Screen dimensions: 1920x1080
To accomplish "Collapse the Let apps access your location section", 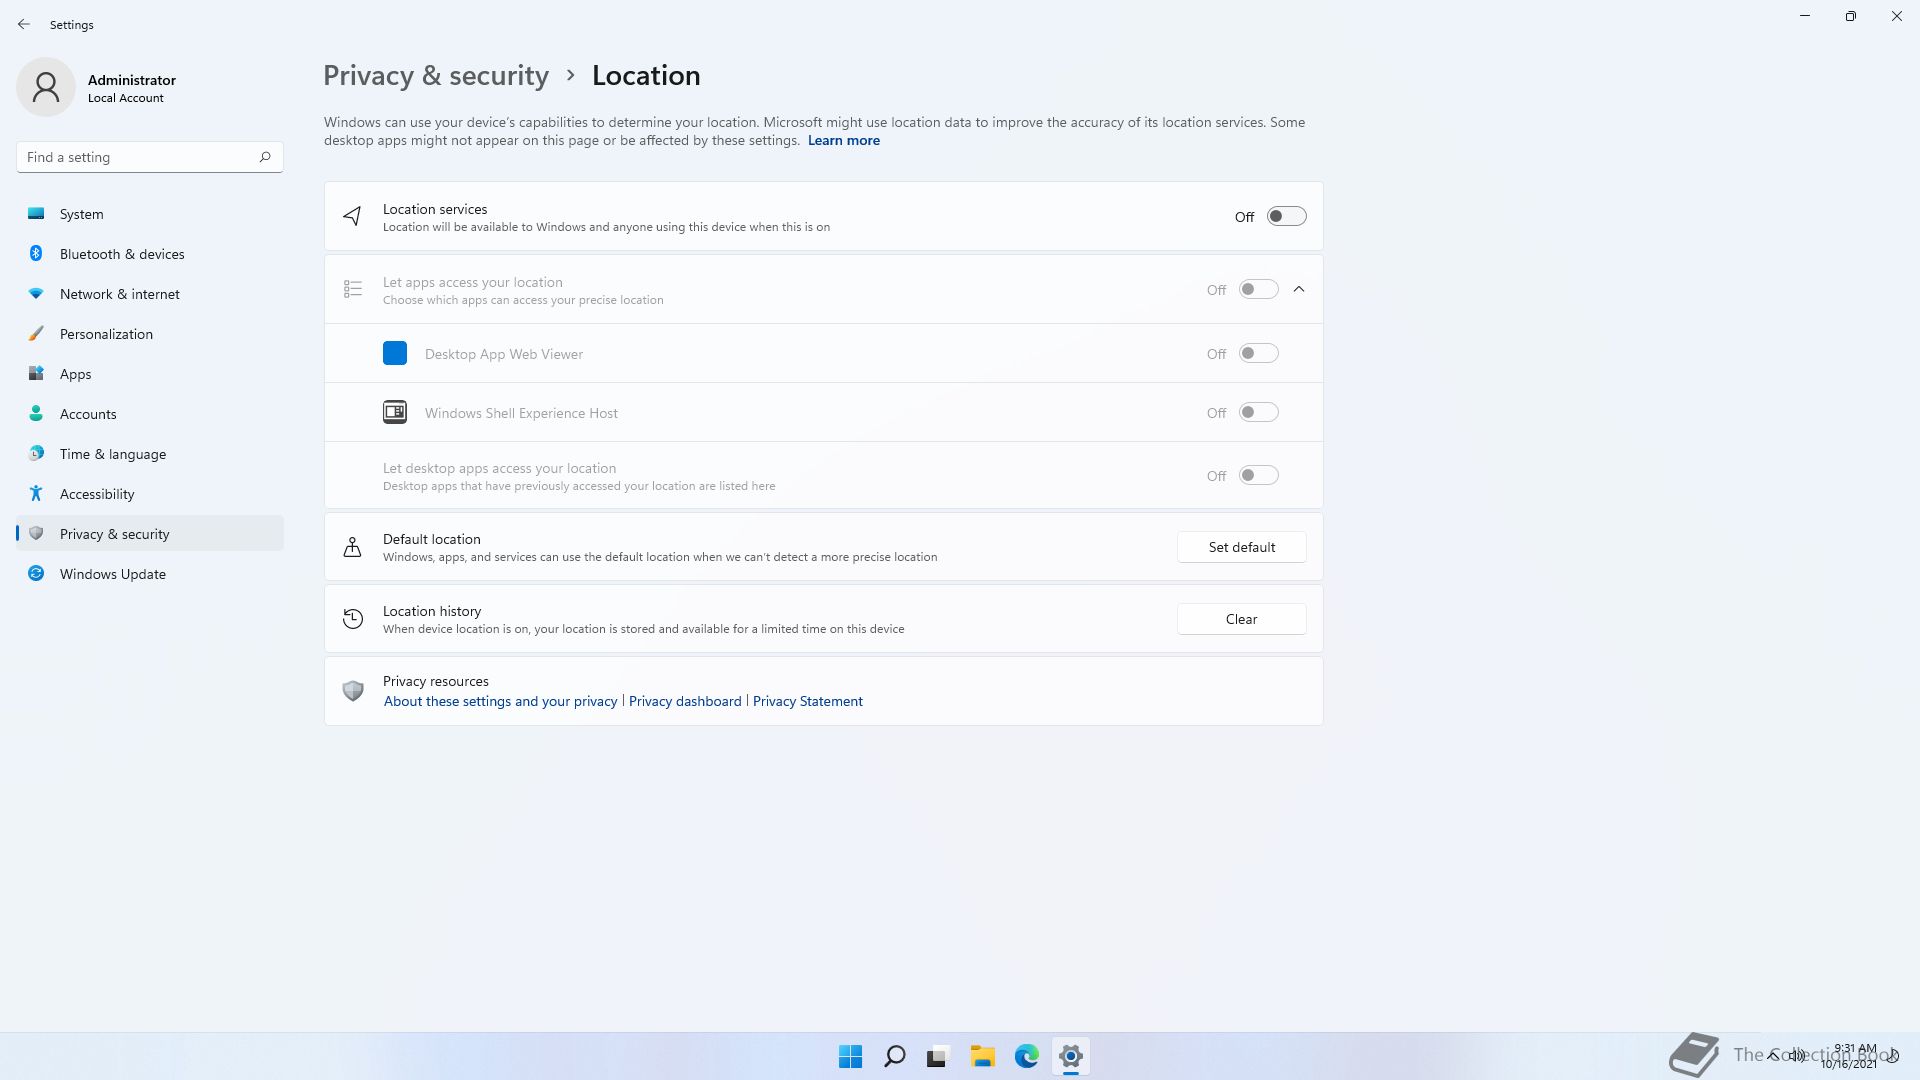I will (1299, 289).
